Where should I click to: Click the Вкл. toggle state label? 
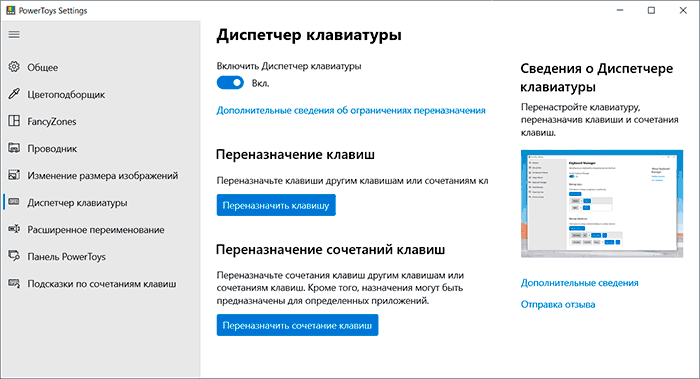[x=260, y=83]
